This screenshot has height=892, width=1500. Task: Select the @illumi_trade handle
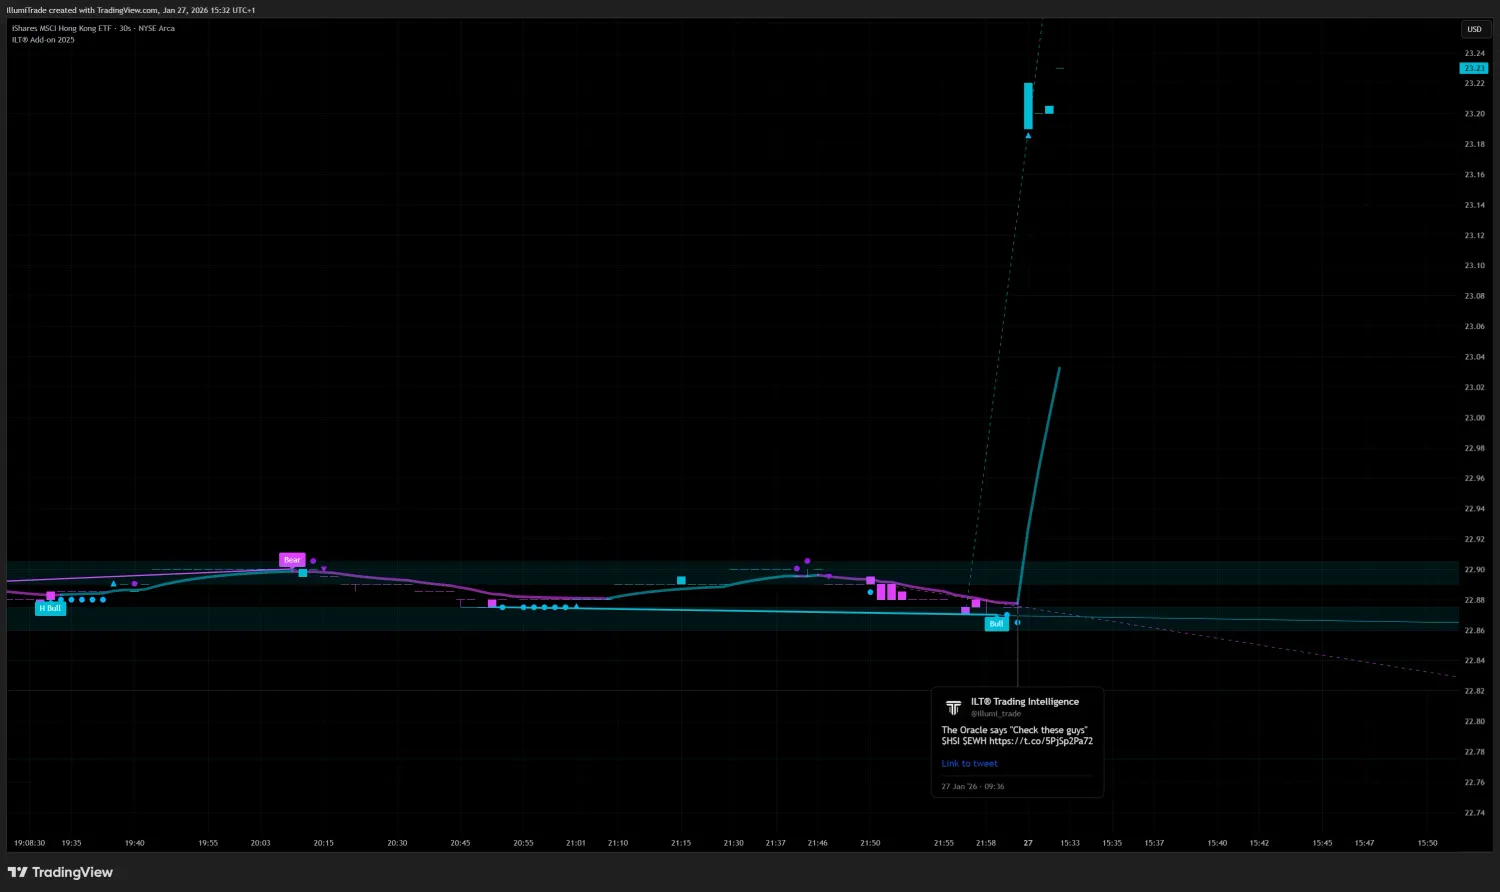coord(996,713)
